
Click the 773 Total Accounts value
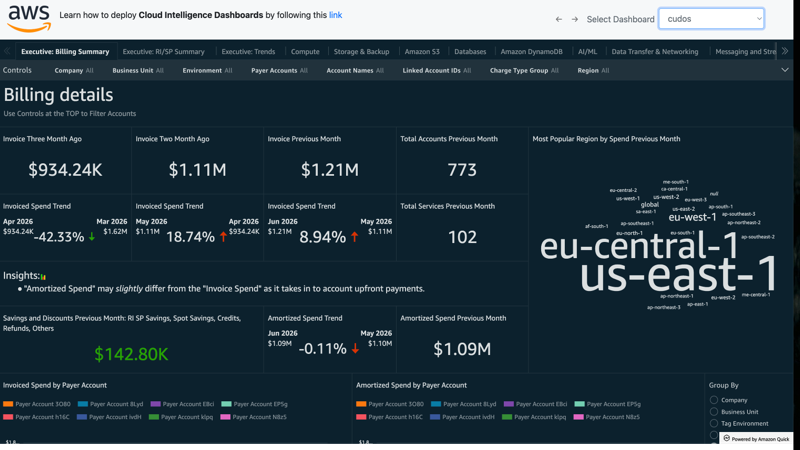462,170
